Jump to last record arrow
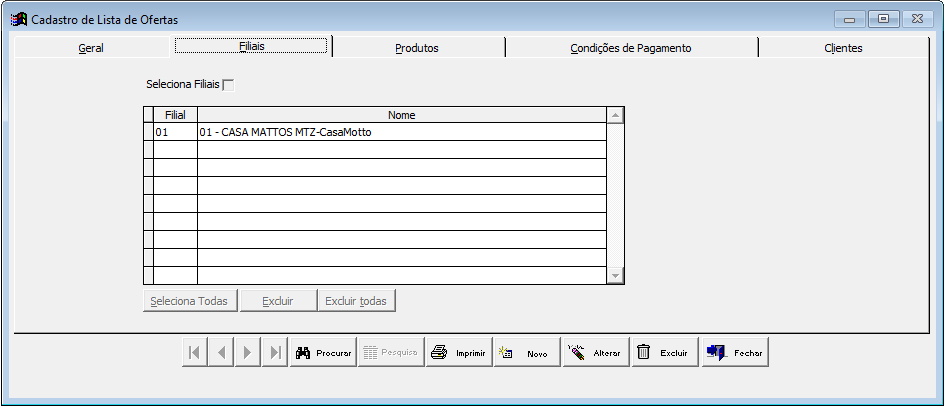This screenshot has width=945, height=406. tap(274, 352)
